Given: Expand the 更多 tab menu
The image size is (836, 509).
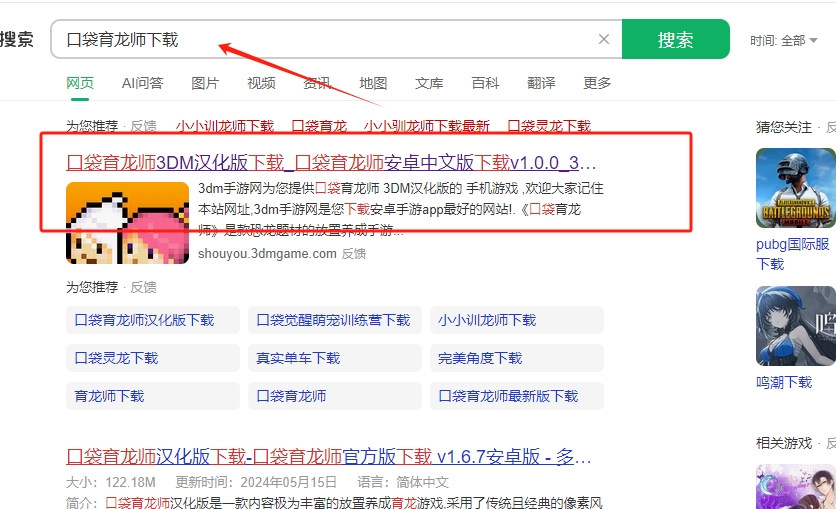Looking at the screenshot, I should click(x=597, y=83).
